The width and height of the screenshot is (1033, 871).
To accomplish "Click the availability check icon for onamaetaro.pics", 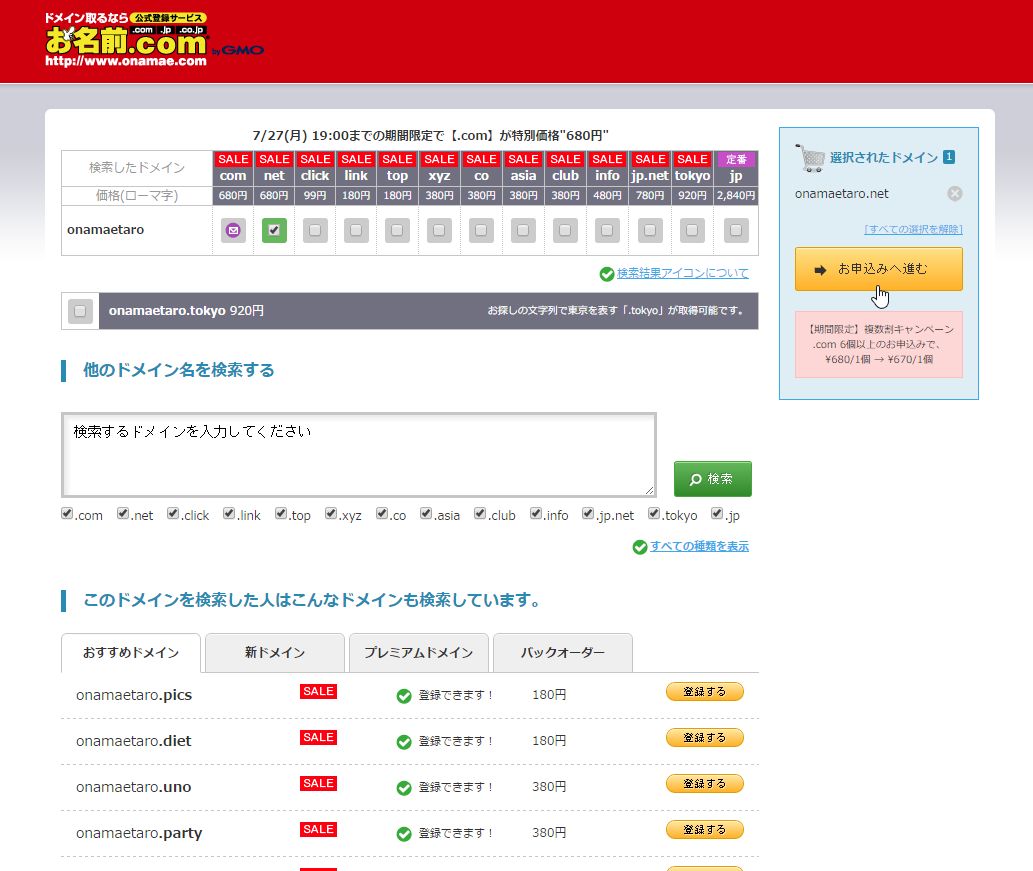I will tap(404, 696).
